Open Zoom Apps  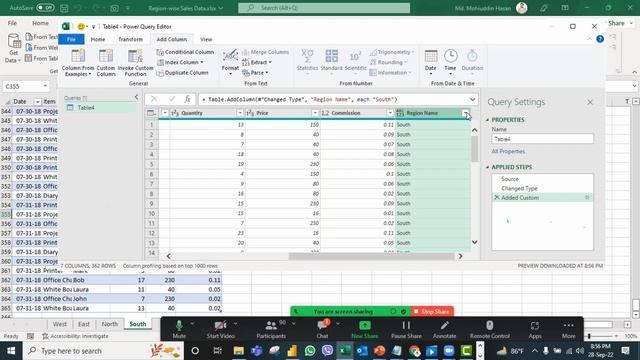pyautogui.click(x=535, y=329)
